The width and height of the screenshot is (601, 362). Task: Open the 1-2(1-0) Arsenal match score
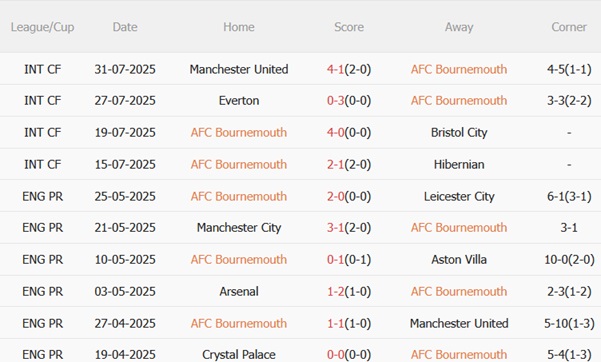click(x=349, y=291)
